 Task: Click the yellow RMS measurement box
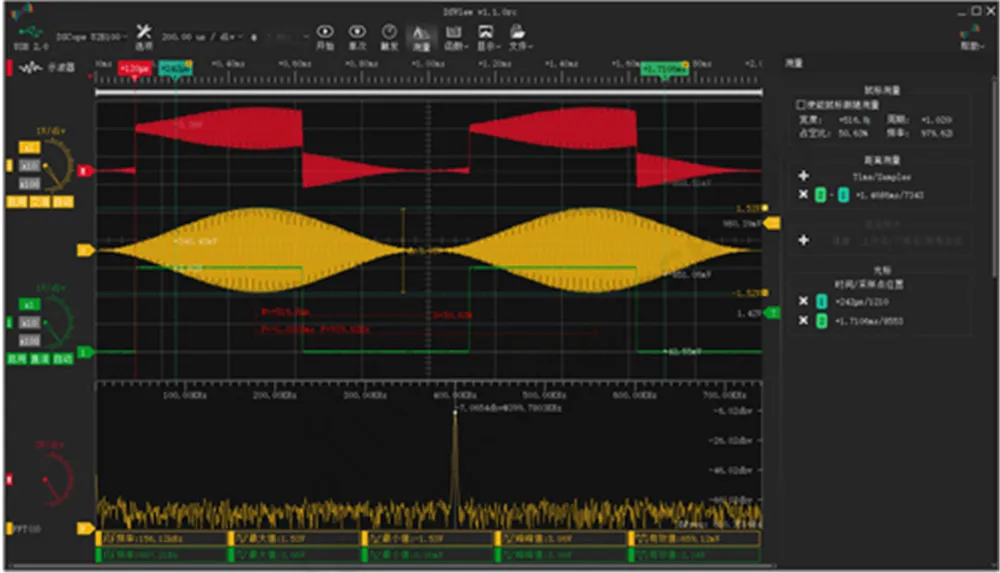pos(695,539)
